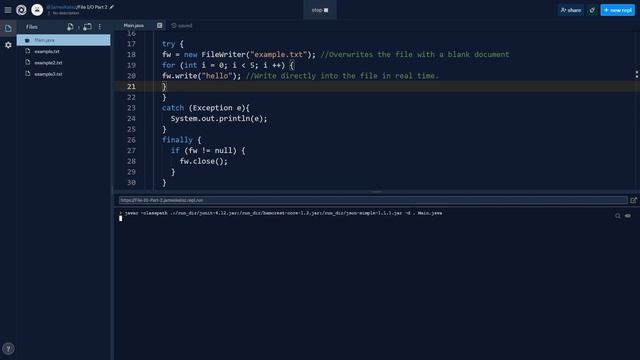Click the editor-console divider handle

[x=377, y=191]
